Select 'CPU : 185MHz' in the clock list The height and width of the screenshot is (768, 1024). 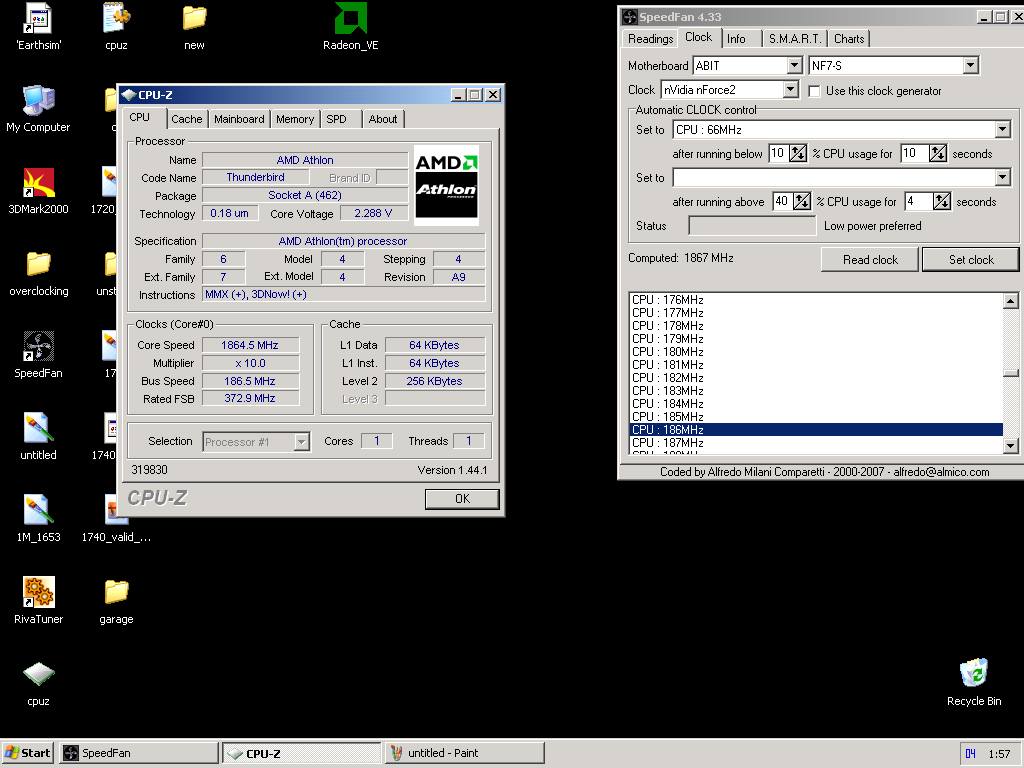pyautogui.click(x=816, y=417)
